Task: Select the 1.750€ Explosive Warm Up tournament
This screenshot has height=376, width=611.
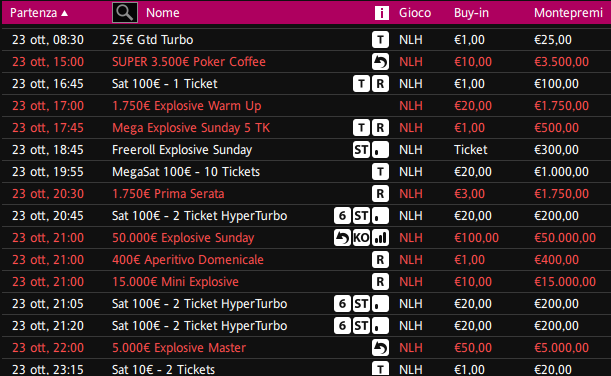Action: [306, 106]
